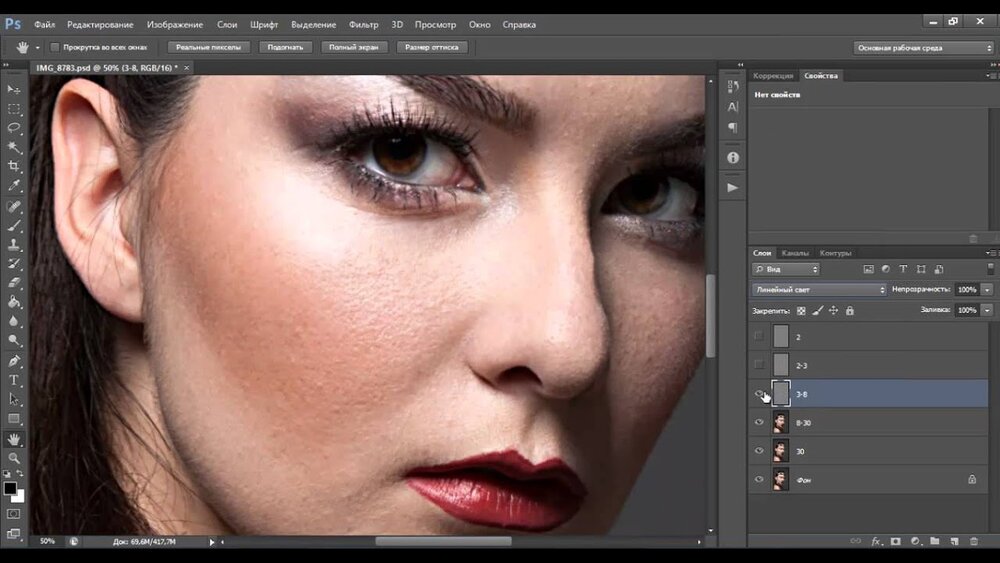Enable 'Прокрутка во всех окнах' checkbox

tap(54, 47)
